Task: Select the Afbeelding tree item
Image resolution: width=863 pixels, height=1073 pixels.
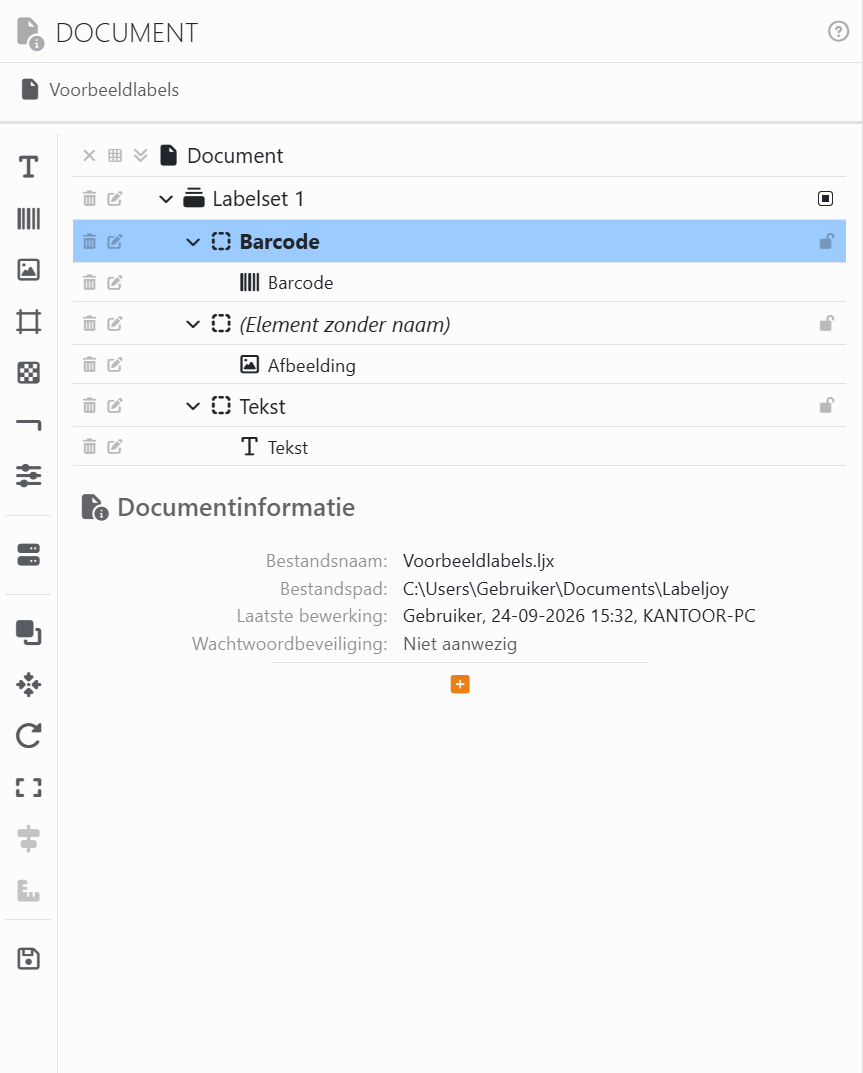Action: [459, 364]
